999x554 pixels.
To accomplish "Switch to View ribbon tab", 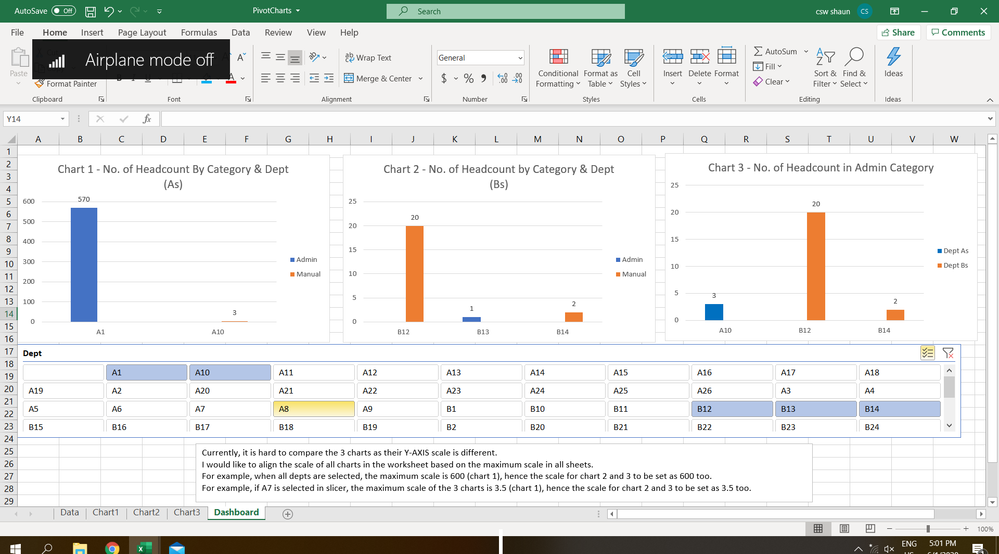I will (316, 32).
